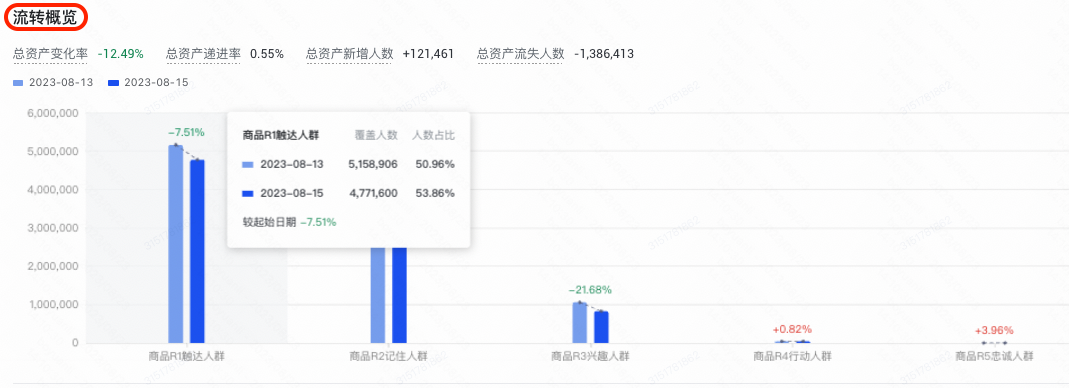This screenshot has height=388, width=1069.
Task: Click the -21.68% label above R3 bars
Action: [590, 290]
